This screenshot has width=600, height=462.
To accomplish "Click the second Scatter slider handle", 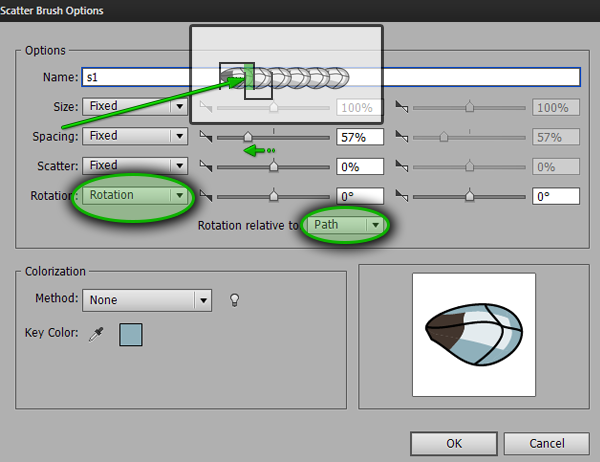I will 469,166.
